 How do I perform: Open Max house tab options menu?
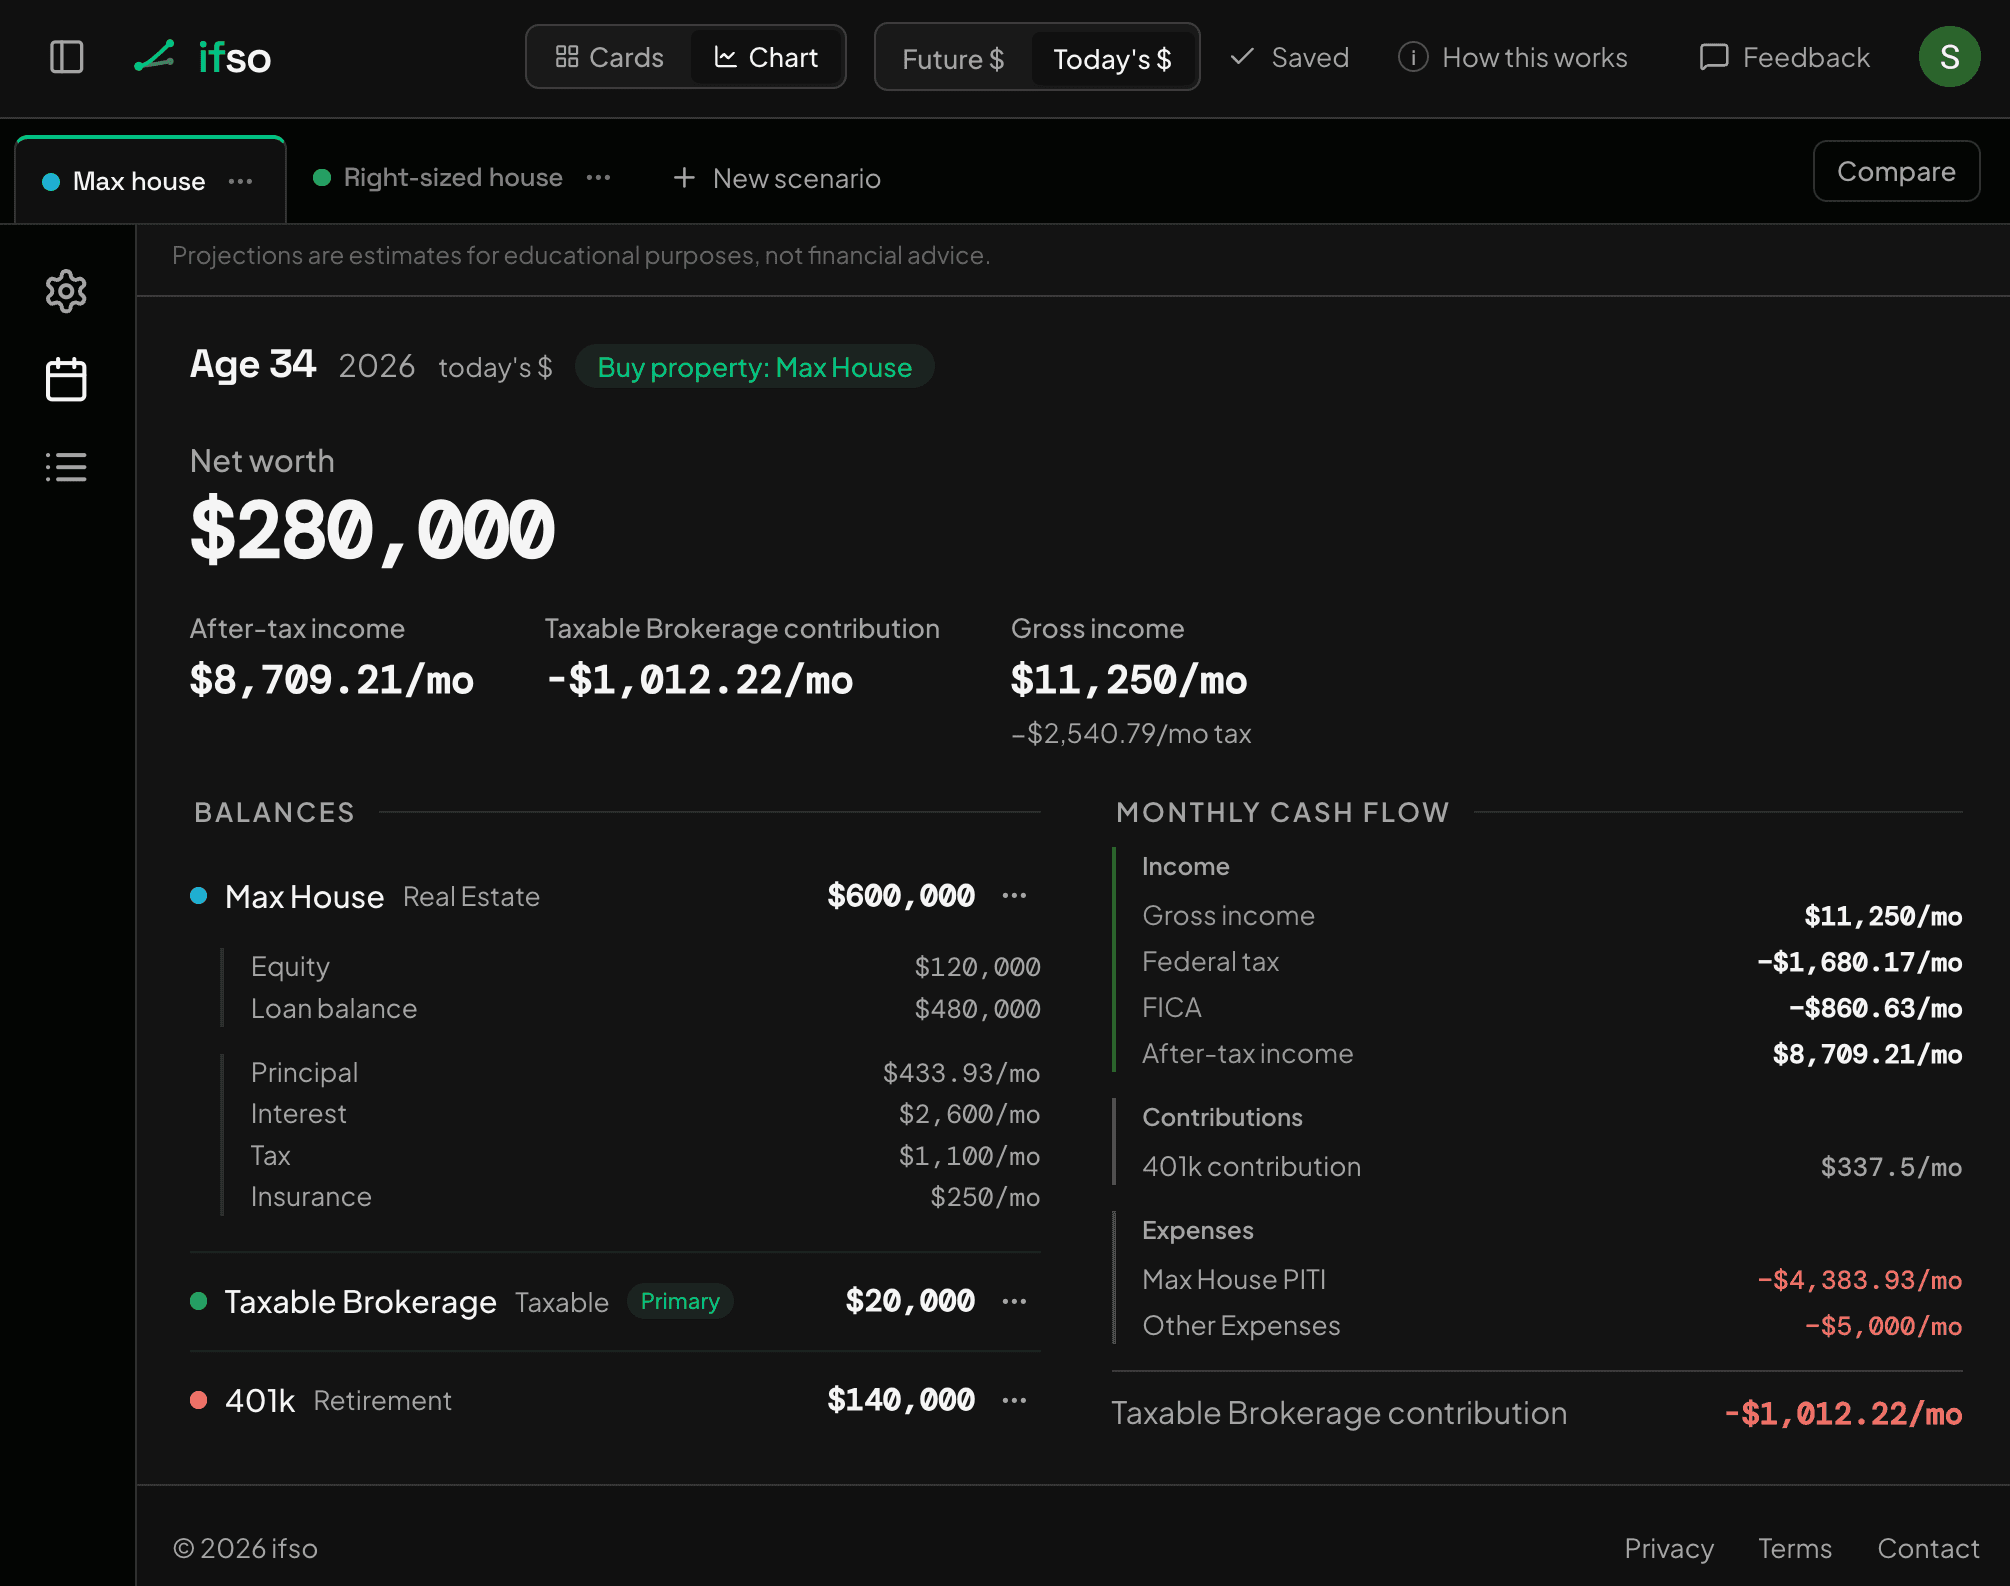tap(240, 181)
